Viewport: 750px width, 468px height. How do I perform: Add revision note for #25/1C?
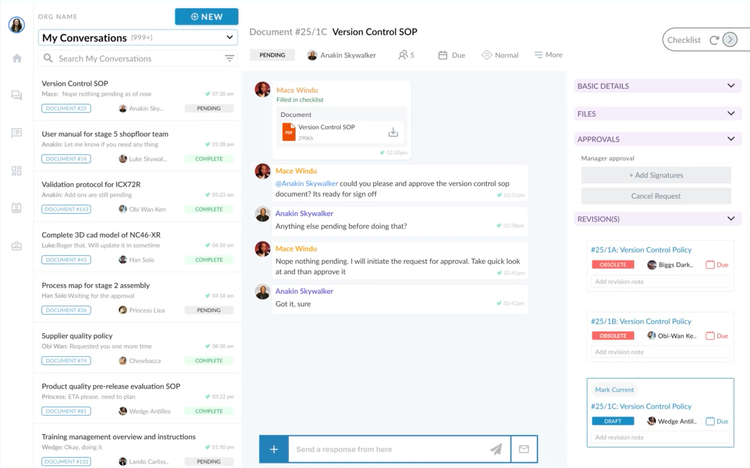660,437
